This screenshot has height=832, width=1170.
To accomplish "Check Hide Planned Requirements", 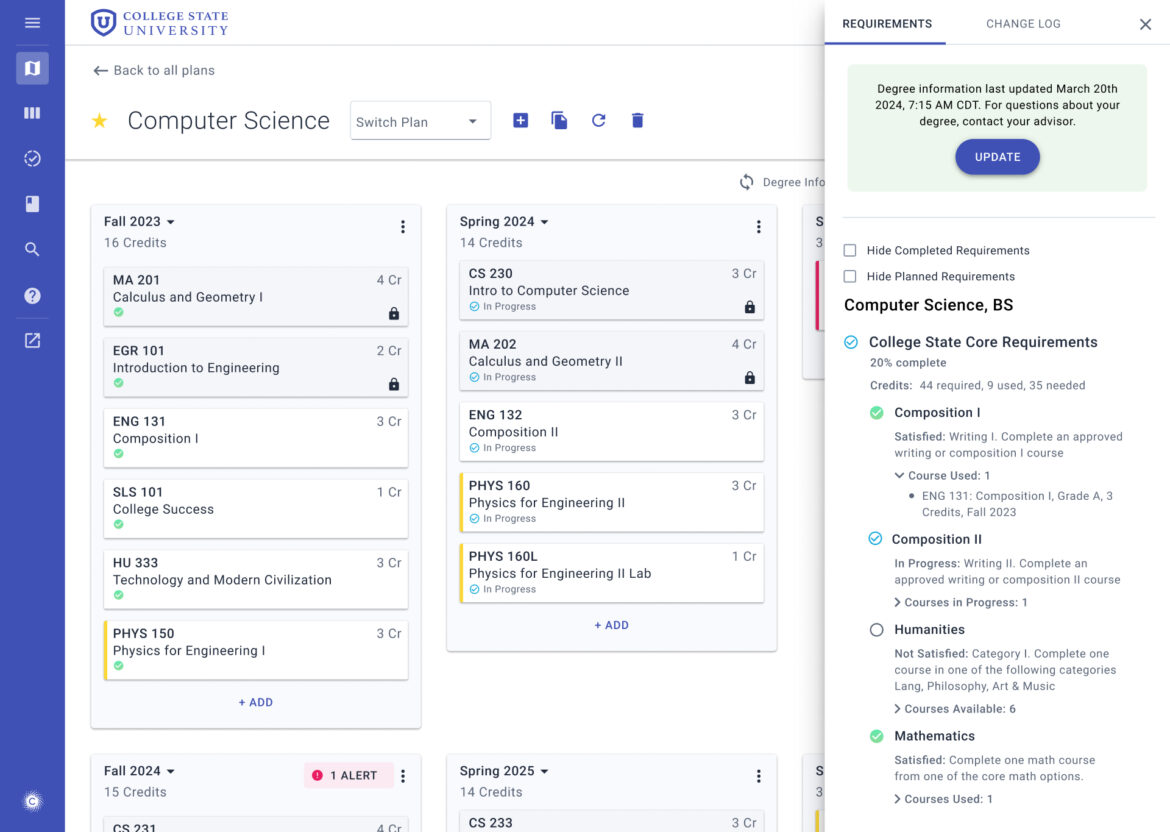I will [850, 277].
